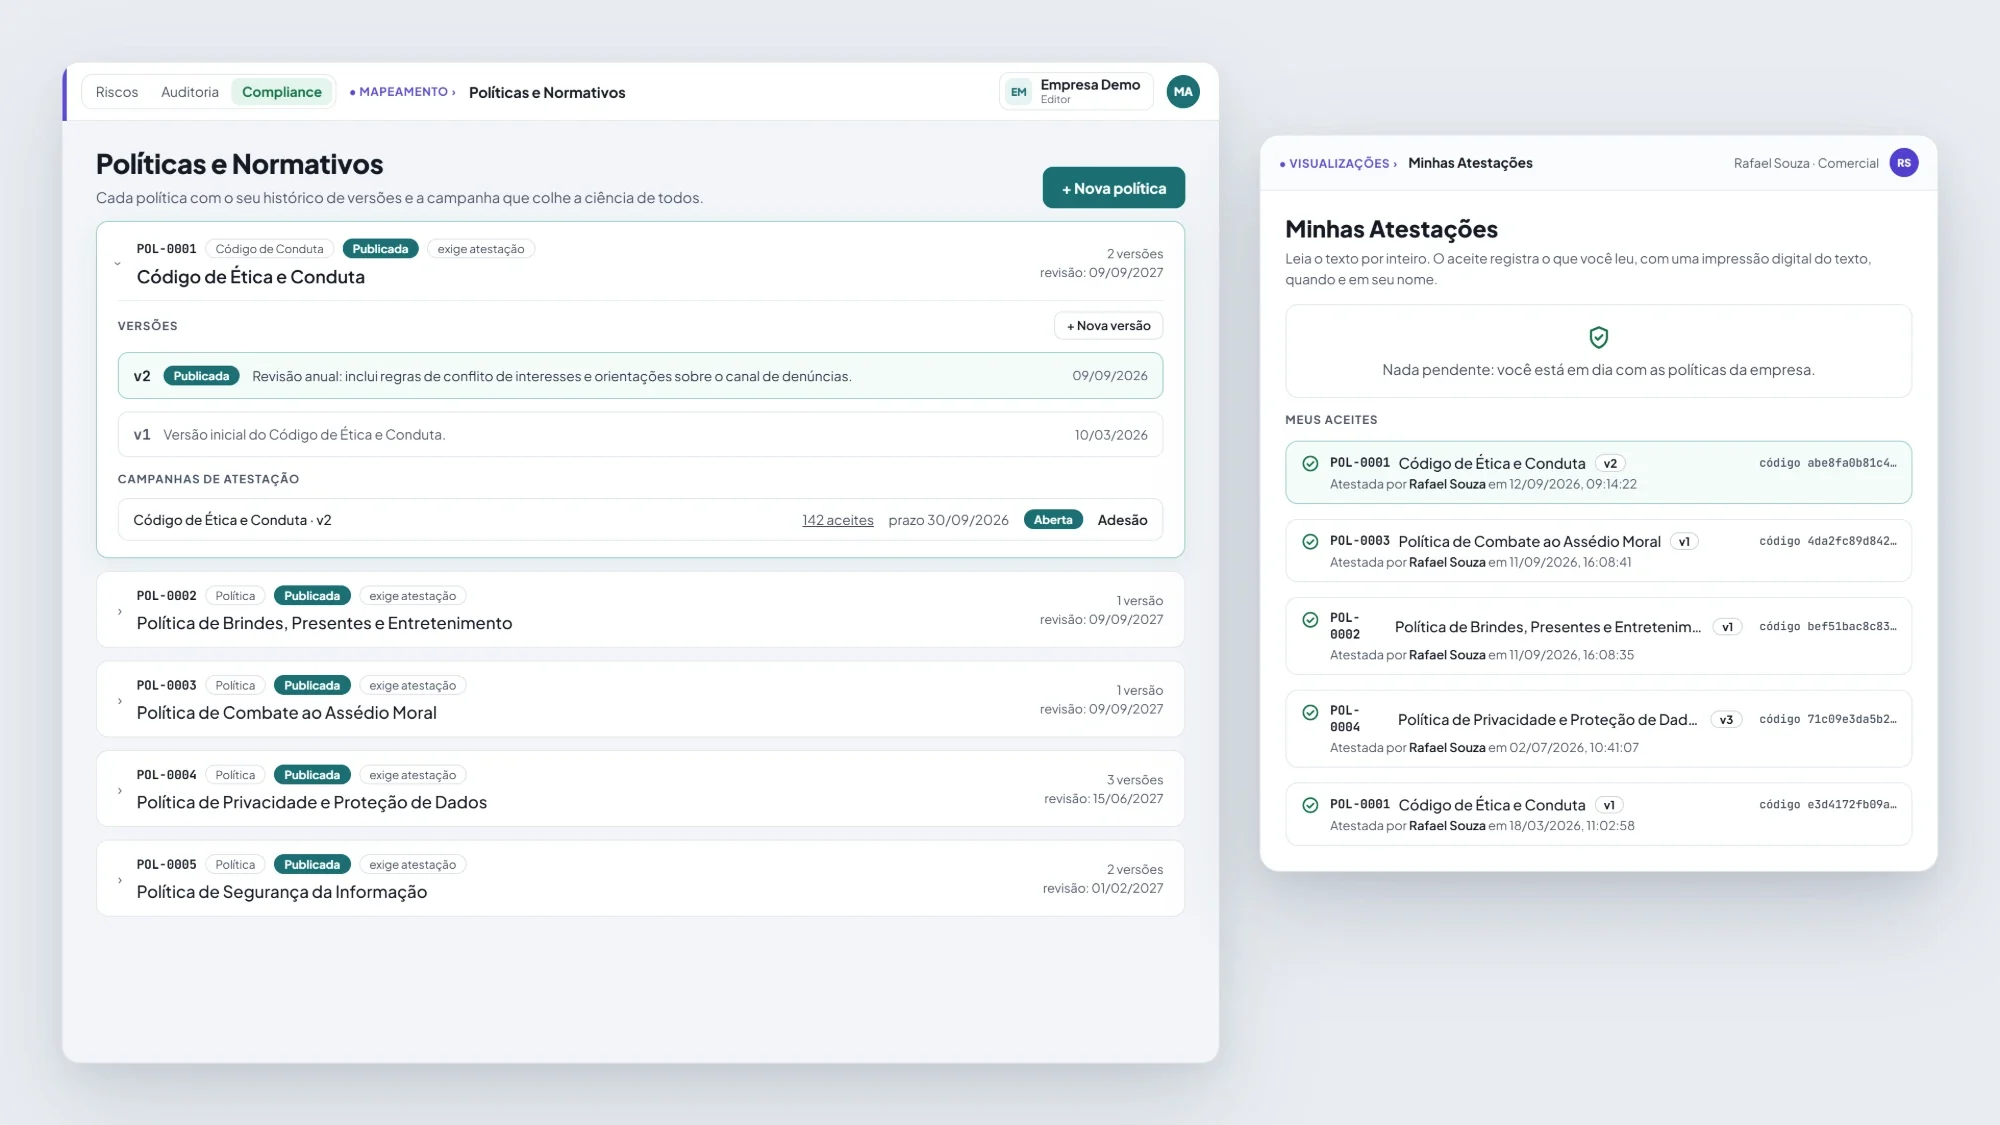Click acceptance code e3d4172fb09a
Viewport: 2000px width, 1125px height.
1827,805
